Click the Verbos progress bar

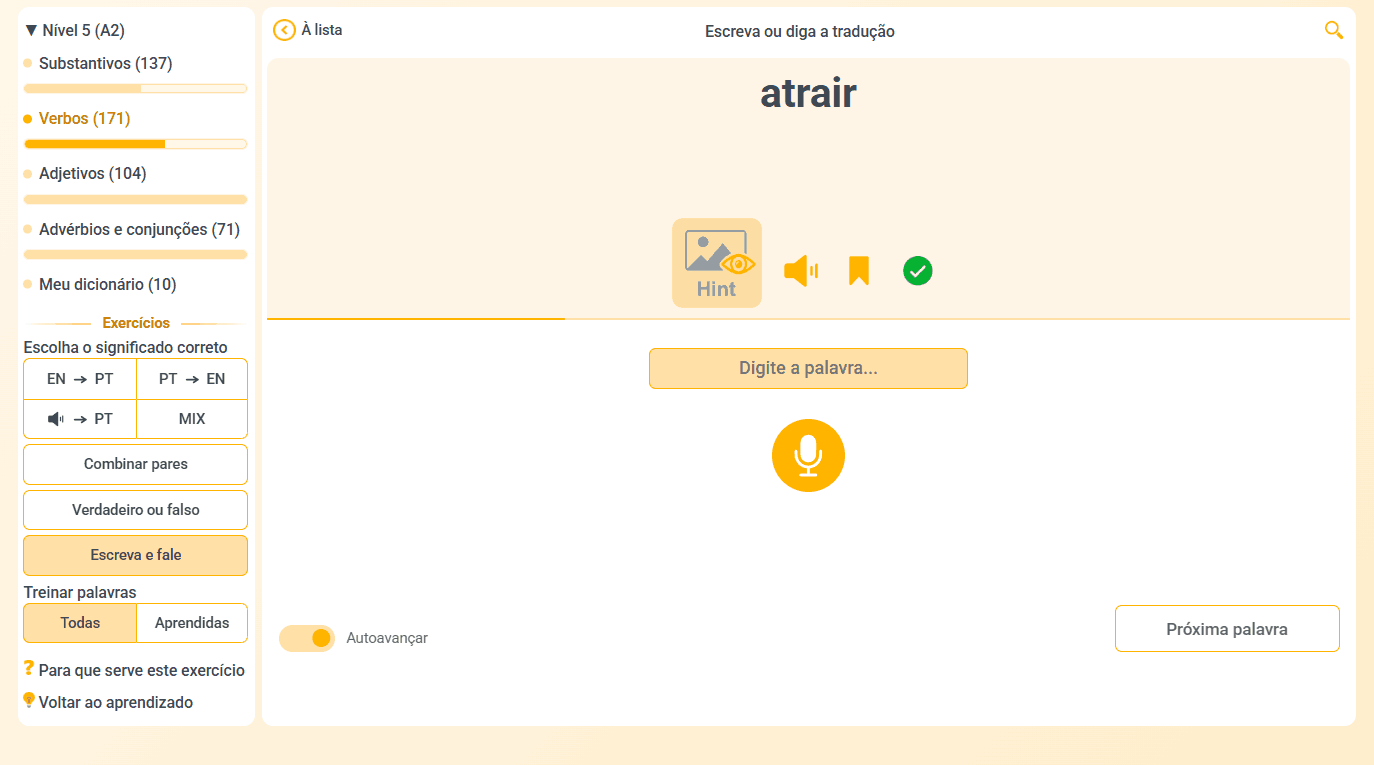click(136, 144)
